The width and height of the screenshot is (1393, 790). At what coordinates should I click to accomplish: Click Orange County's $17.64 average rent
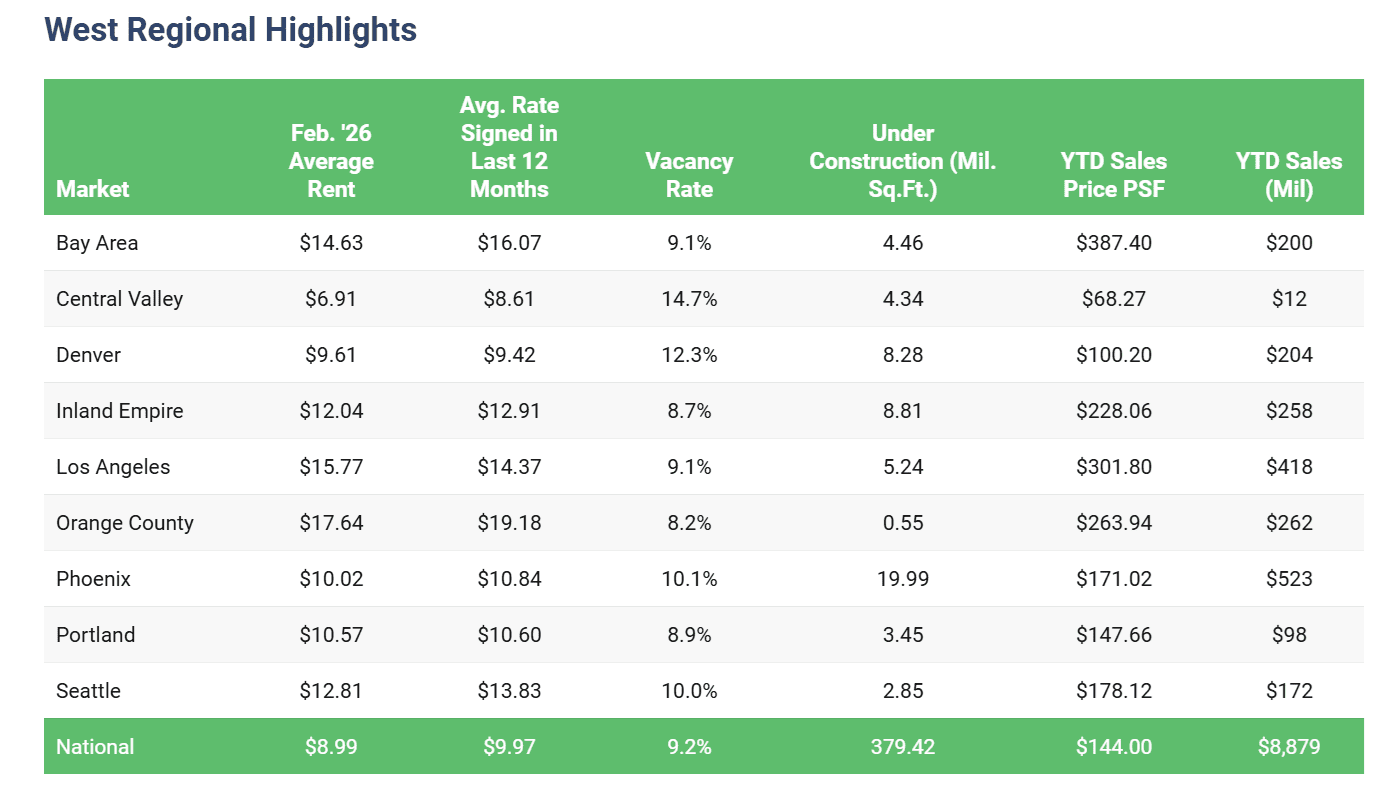point(331,523)
